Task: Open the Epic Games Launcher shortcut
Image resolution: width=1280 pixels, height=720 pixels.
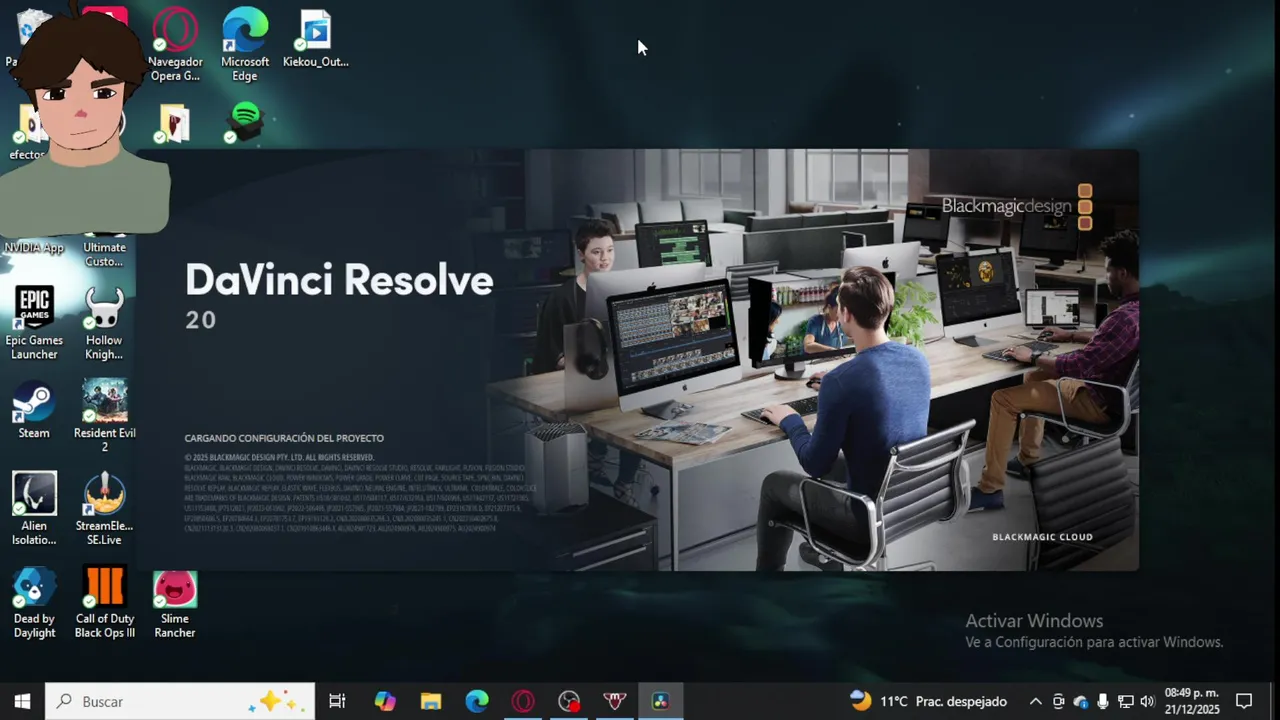Action: [x=34, y=323]
